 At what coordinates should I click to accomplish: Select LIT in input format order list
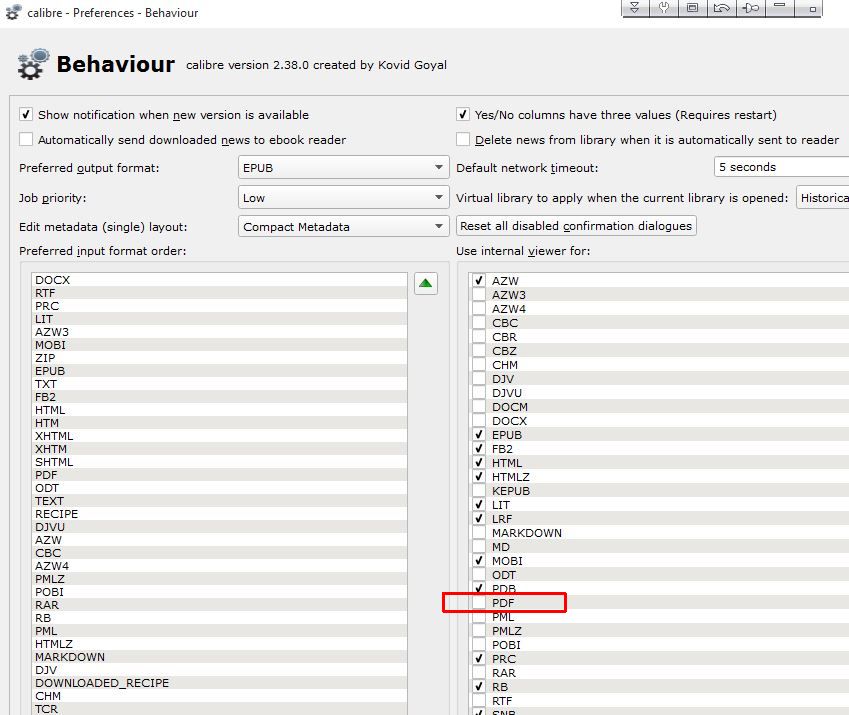pyautogui.click(x=219, y=319)
